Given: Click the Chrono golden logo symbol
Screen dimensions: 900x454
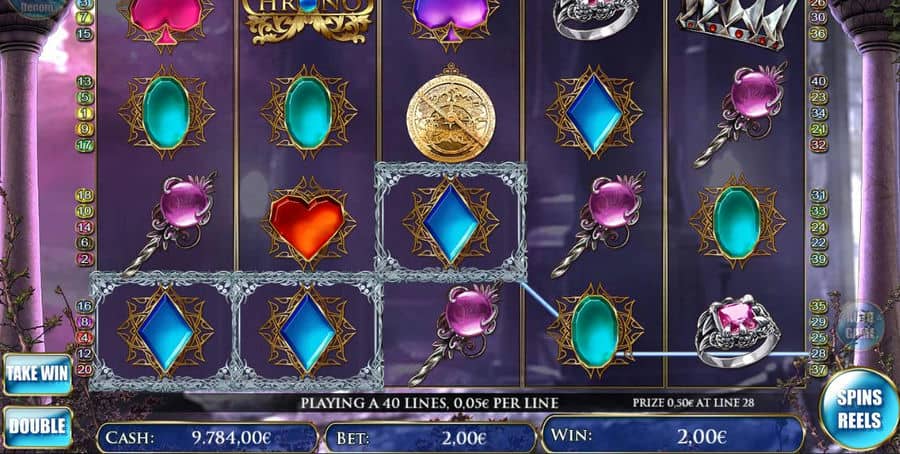Looking at the screenshot, I should (308, 18).
